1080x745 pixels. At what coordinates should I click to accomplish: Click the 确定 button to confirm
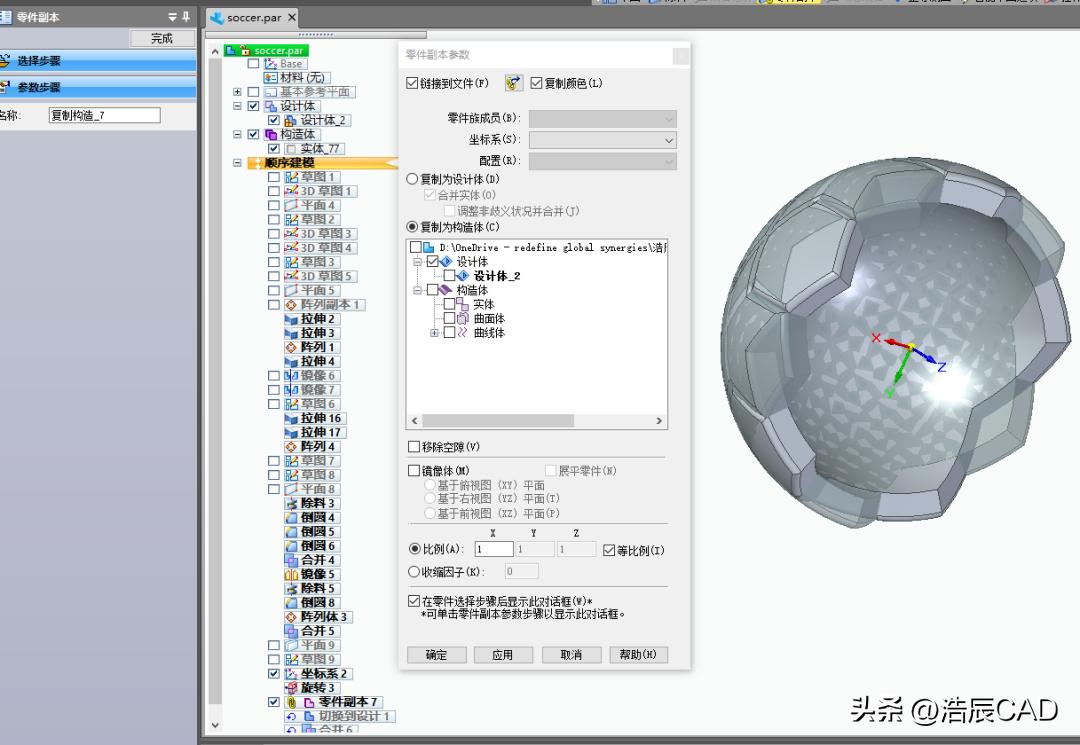[436, 655]
